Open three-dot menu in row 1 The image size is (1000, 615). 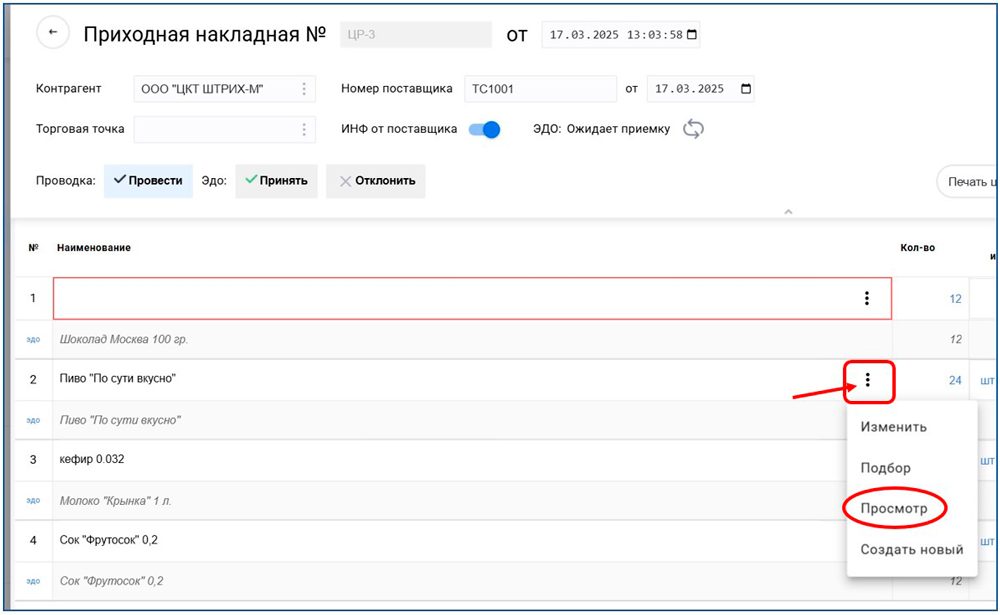pyautogui.click(x=866, y=298)
